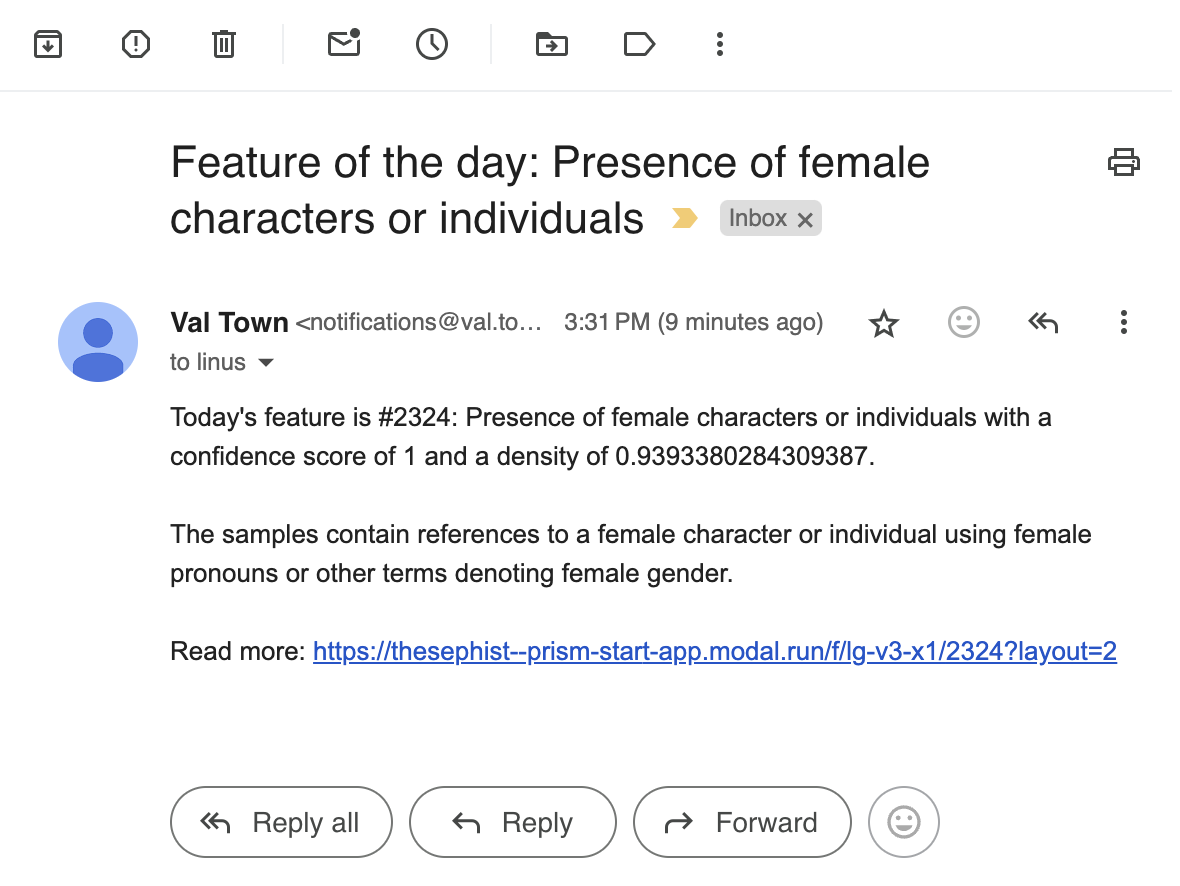
Task: Remove the Inbox label with the X
Action: pyautogui.click(x=805, y=220)
